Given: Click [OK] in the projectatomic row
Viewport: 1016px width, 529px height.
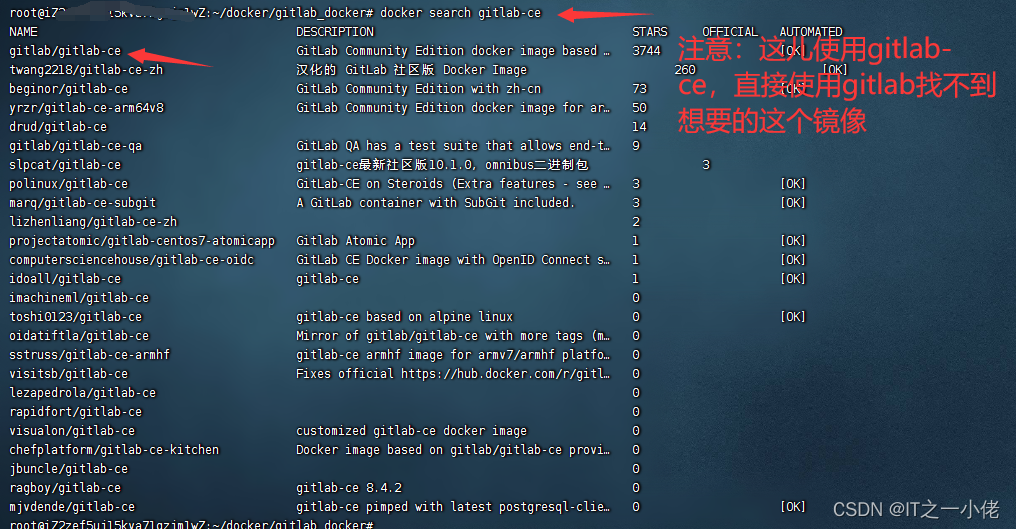Looking at the screenshot, I should (793, 241).
